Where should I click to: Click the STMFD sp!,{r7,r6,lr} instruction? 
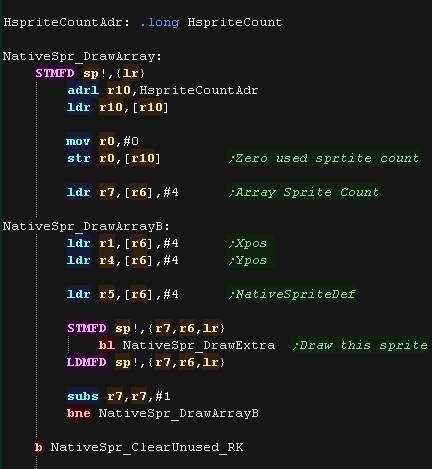146,328
